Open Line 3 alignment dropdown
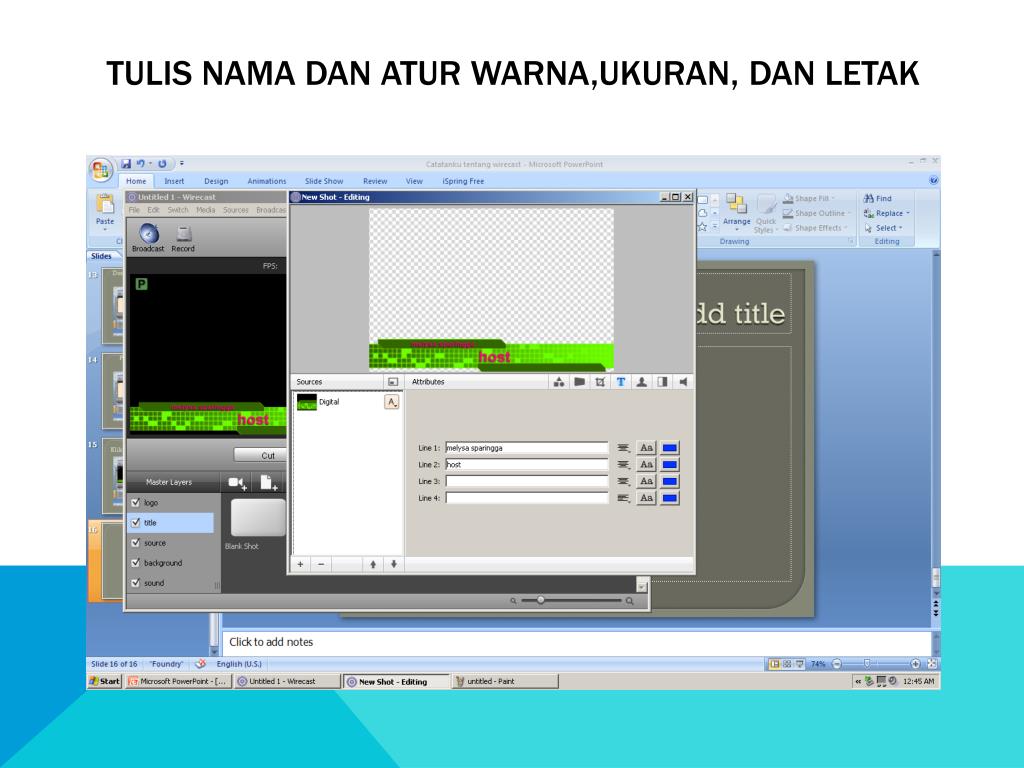This screenshot has height=768, width=1024. 624,481
